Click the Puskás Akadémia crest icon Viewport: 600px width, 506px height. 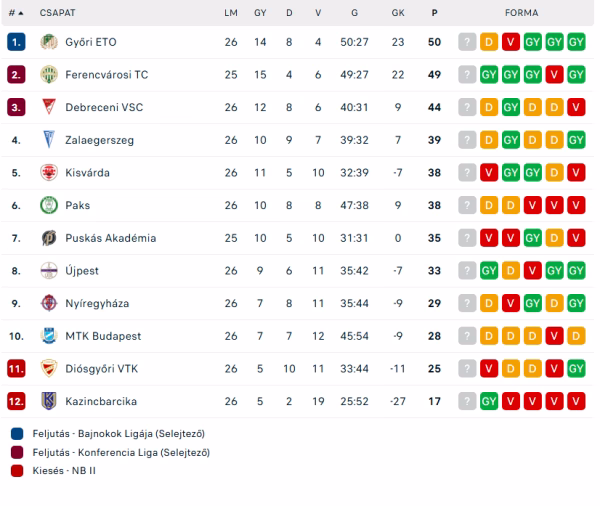49,238
